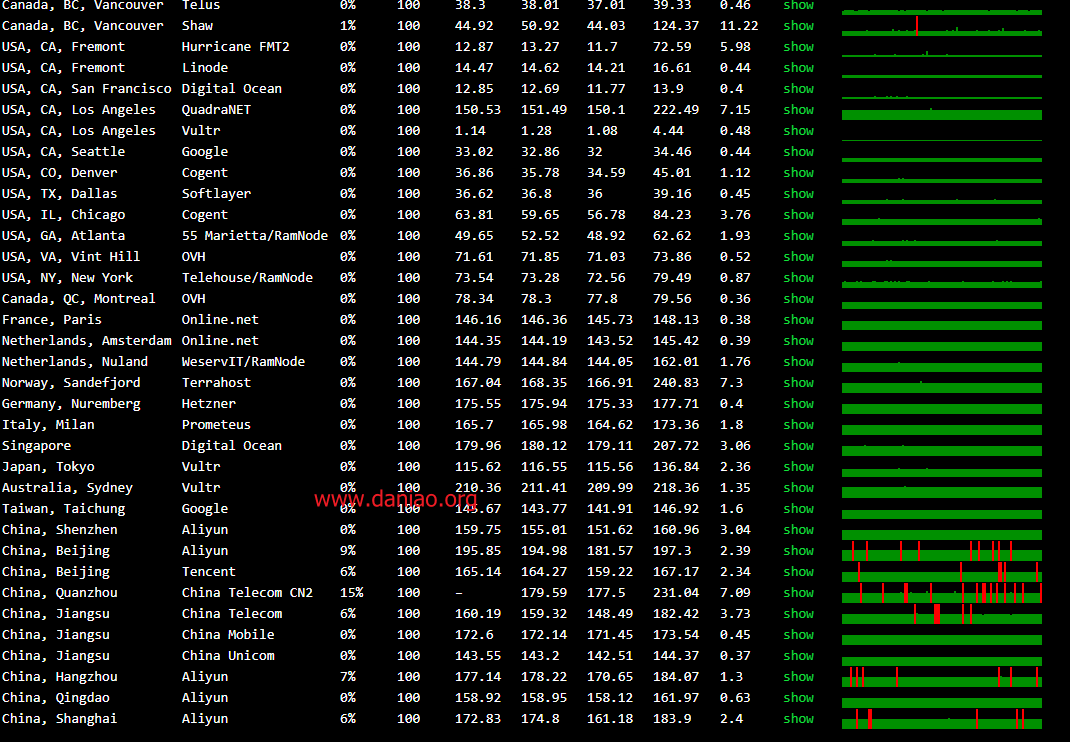This screenshot has height=742, width=1070.
Task: Open the show link for Shaw Vancouver
Action: coord(798,26)
